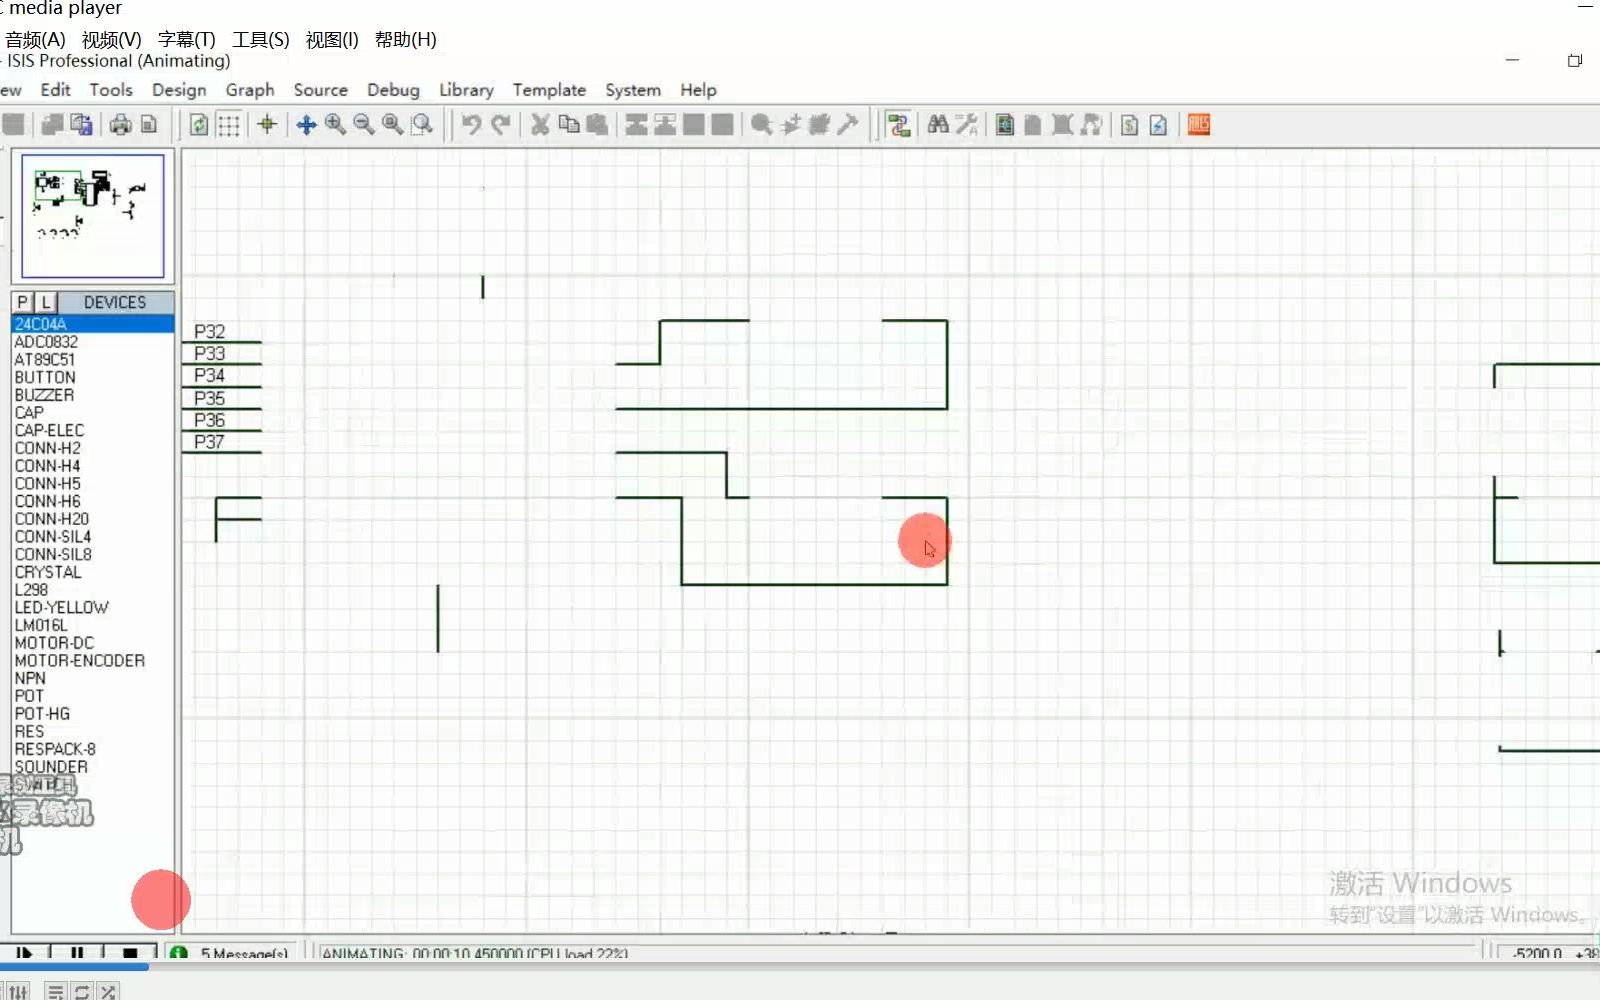Open the Debug menu
This screenshot has height=1000, width=1600.
(x=393, y=90)
